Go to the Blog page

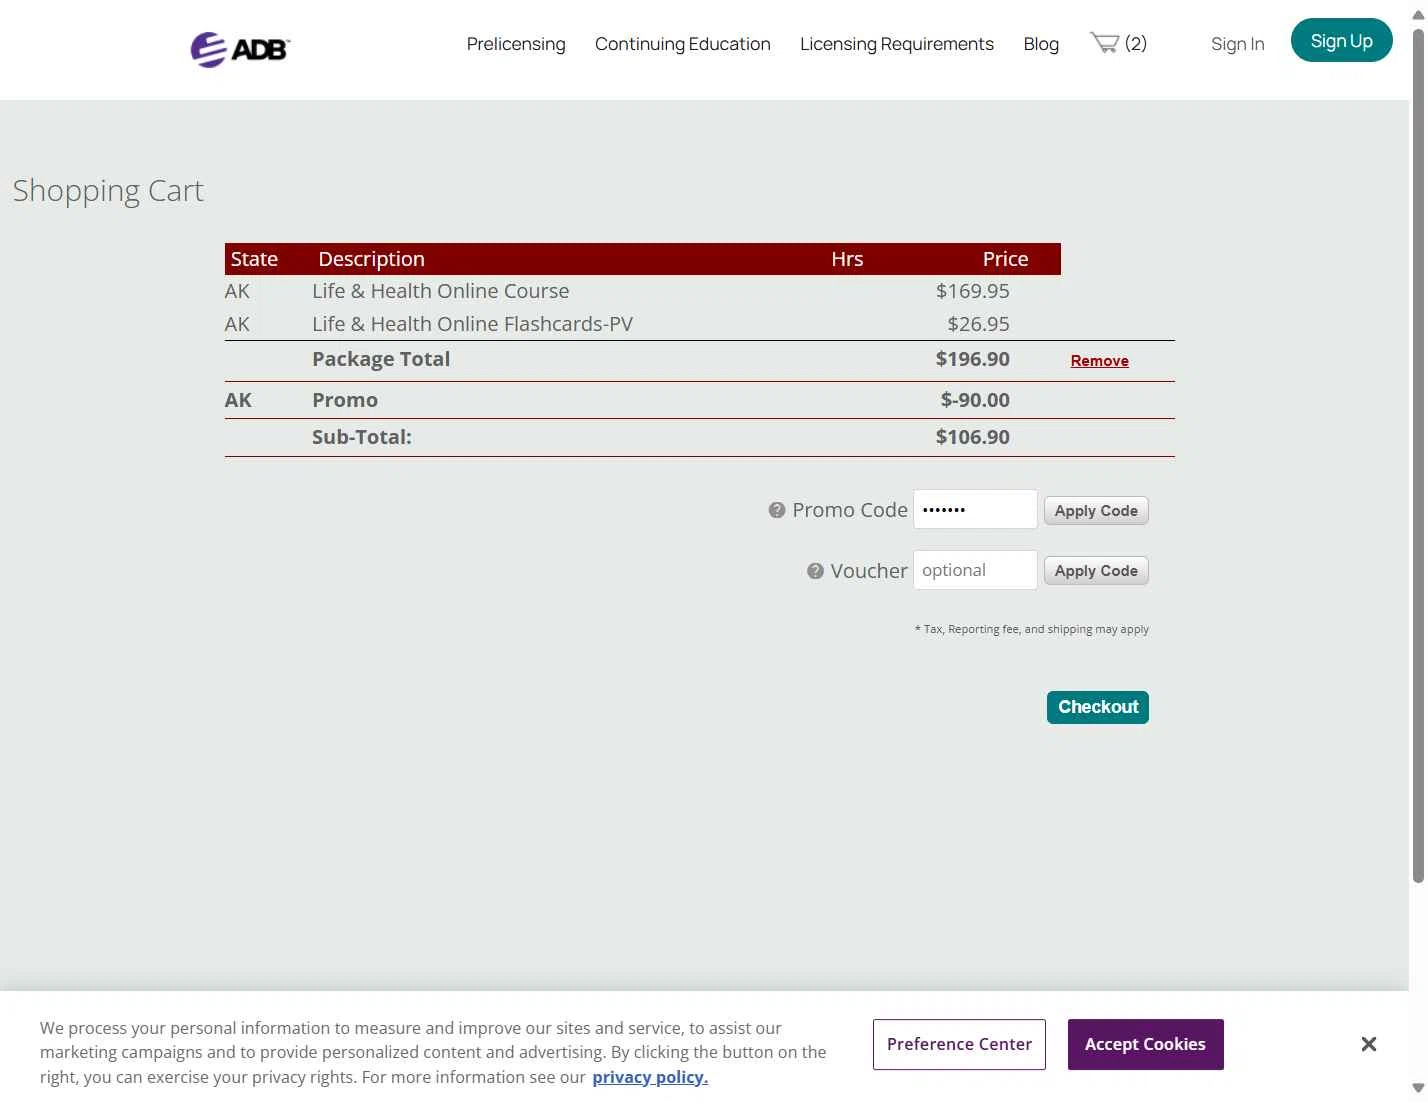1041,44
